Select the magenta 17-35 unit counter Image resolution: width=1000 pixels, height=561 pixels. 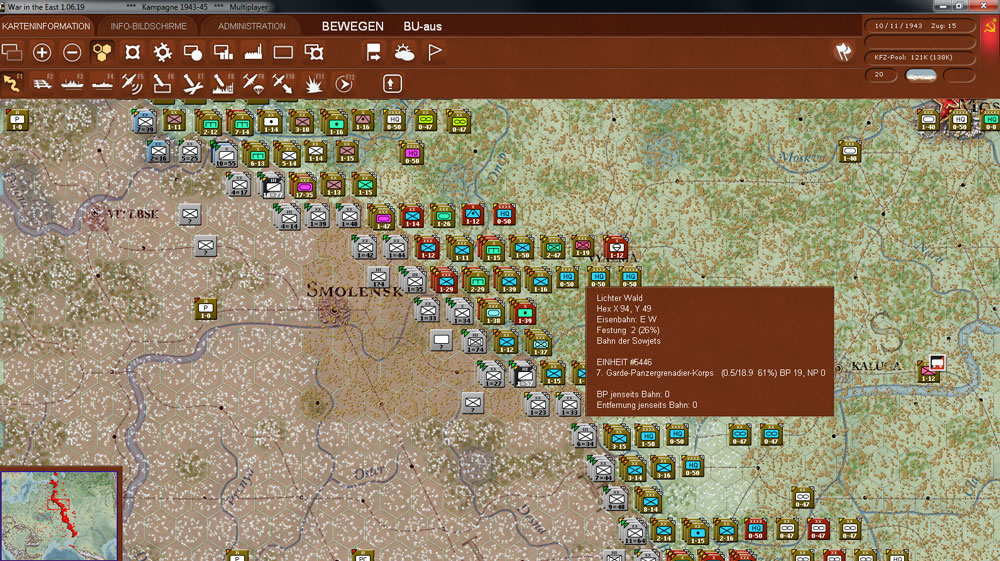(304, 186)
